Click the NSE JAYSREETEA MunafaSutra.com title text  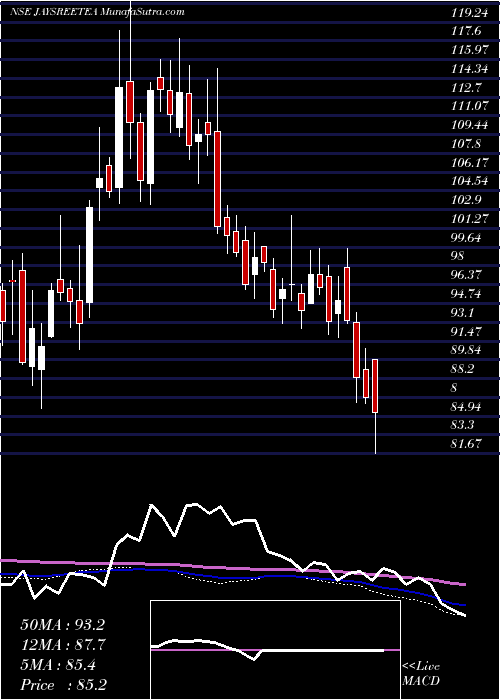(97, 12)
